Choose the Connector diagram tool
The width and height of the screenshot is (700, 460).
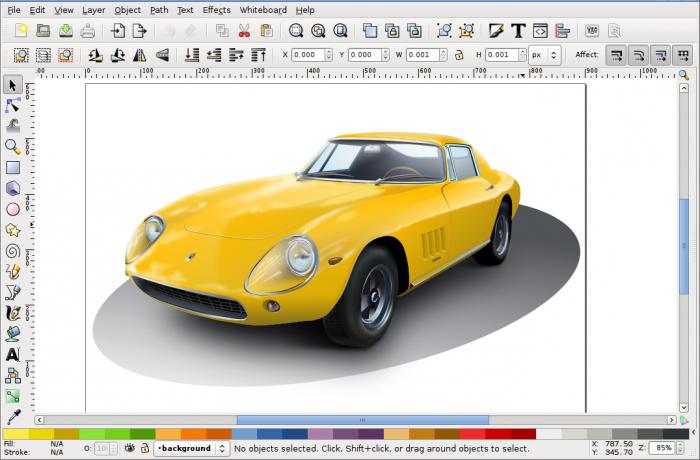coord(12,376)
